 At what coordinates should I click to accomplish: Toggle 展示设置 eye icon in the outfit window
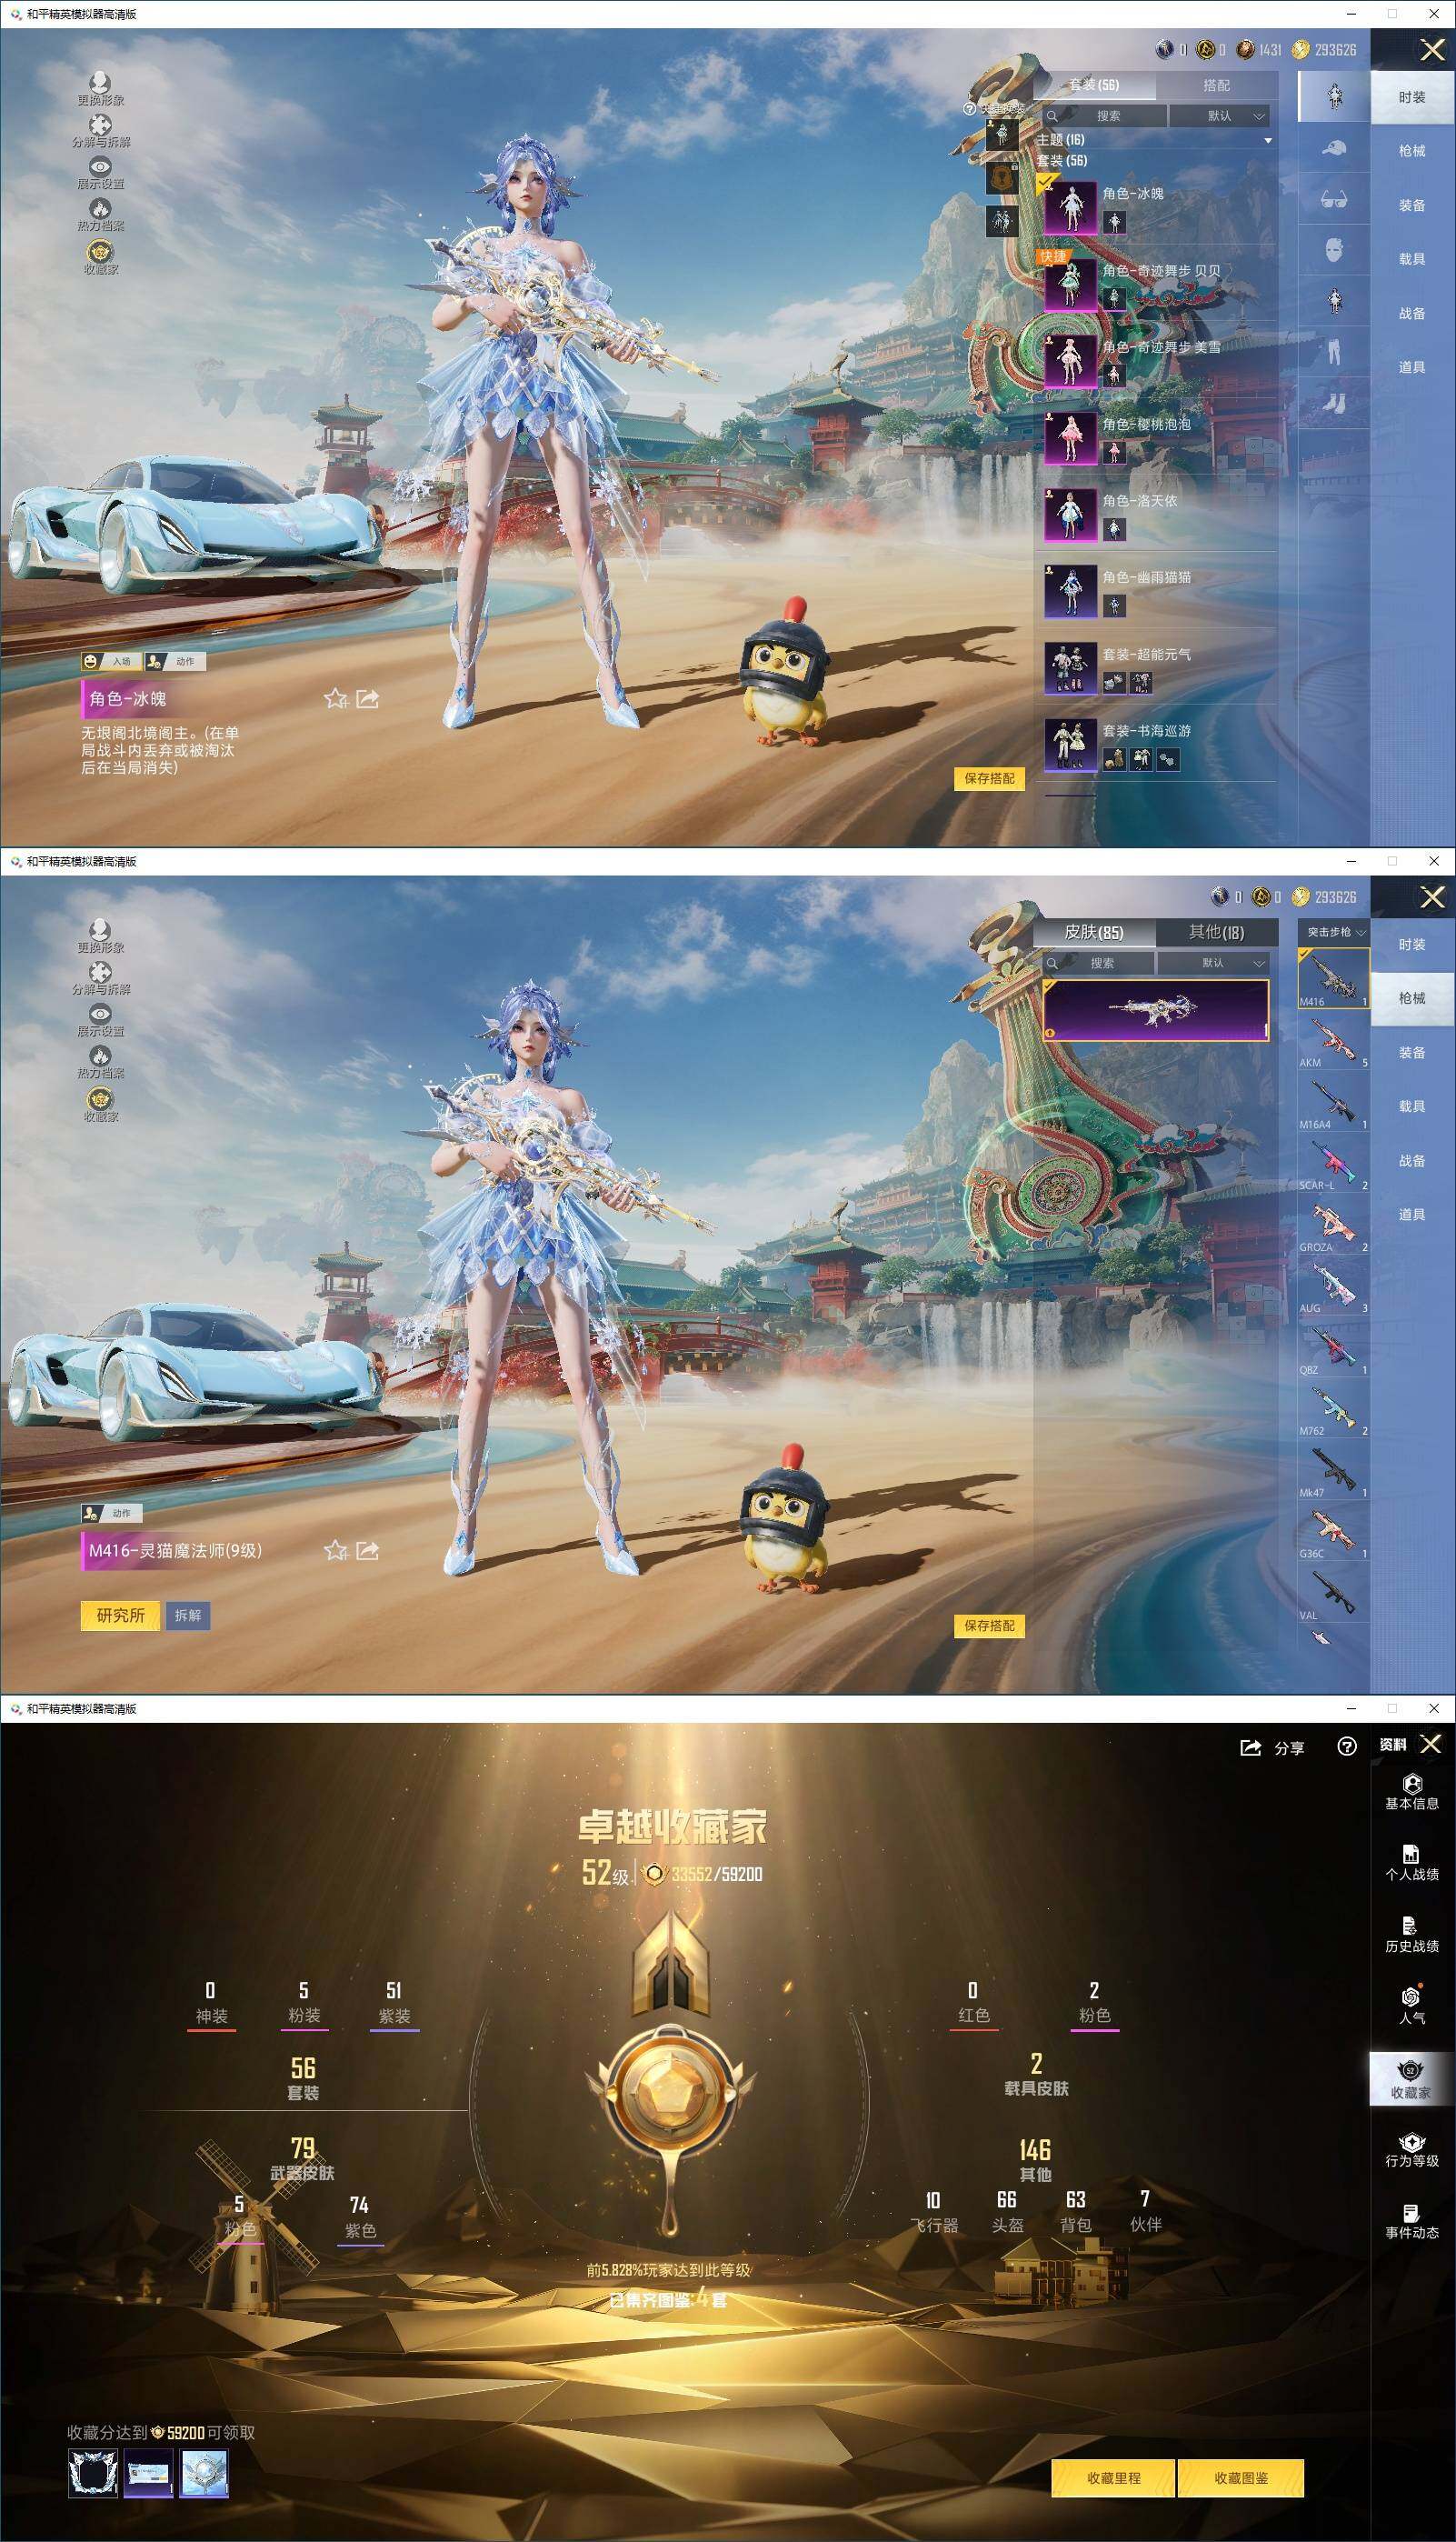[100, 173]
